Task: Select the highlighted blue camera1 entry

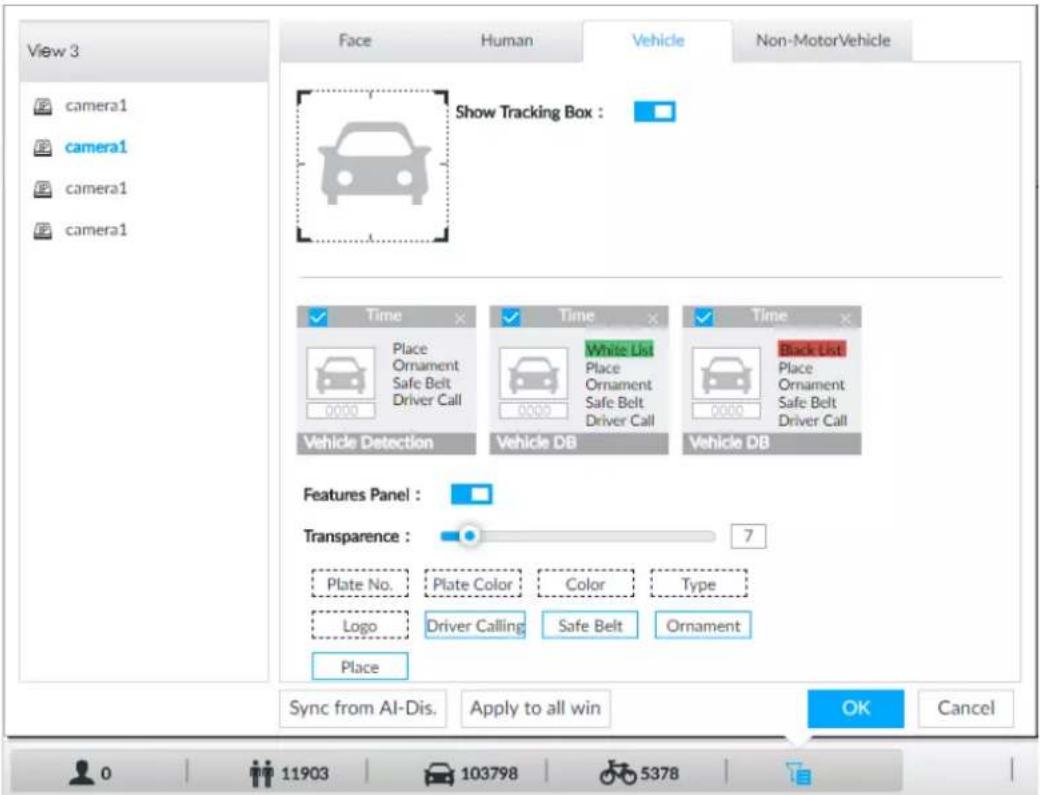Action: [96, 147]
